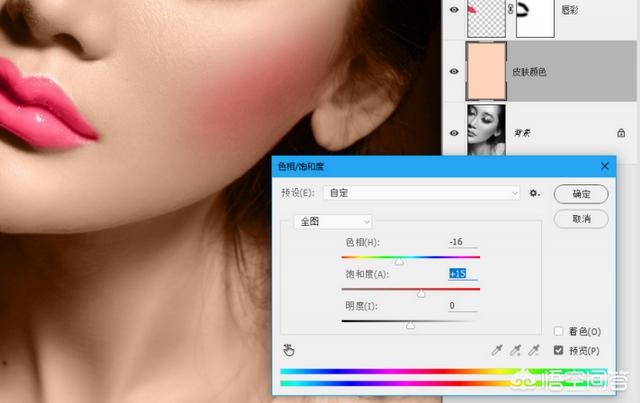The image size is (640, 403).
Task: Hide the 唇彩 layer
Action: (454, 10)
